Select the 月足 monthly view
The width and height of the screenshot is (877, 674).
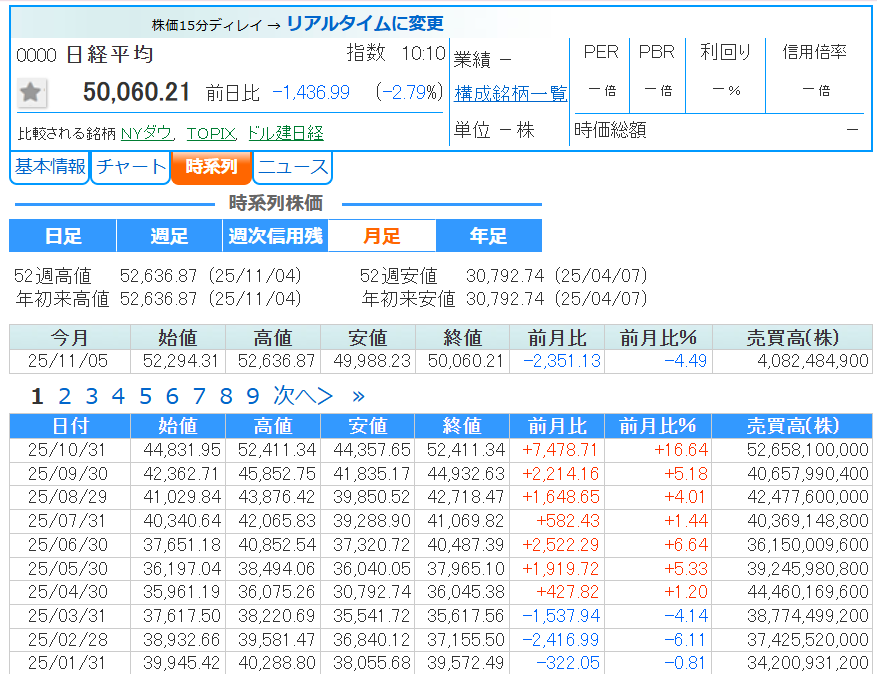(382, 236)
